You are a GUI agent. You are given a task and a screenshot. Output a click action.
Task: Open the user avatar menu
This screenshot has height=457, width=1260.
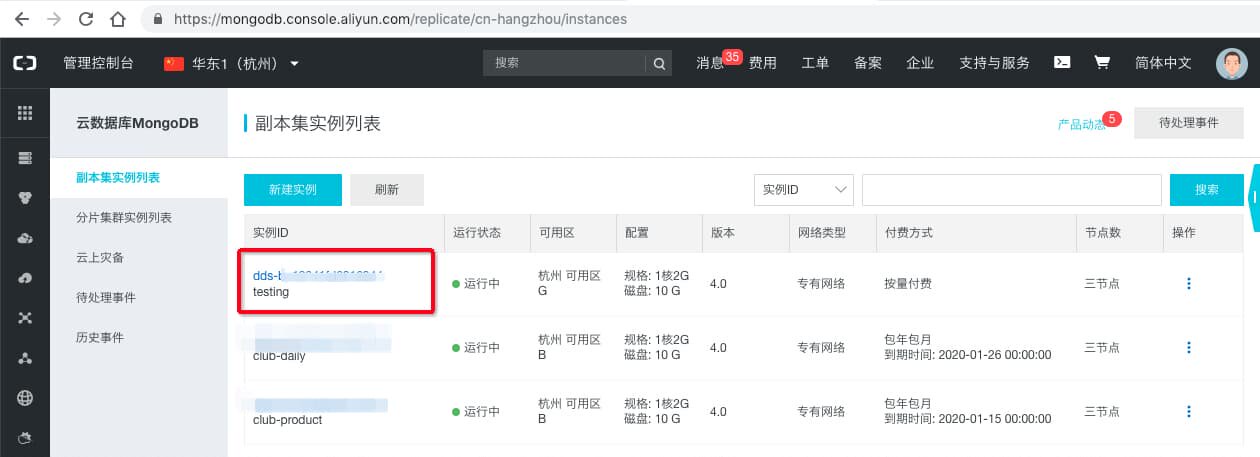1231,63
